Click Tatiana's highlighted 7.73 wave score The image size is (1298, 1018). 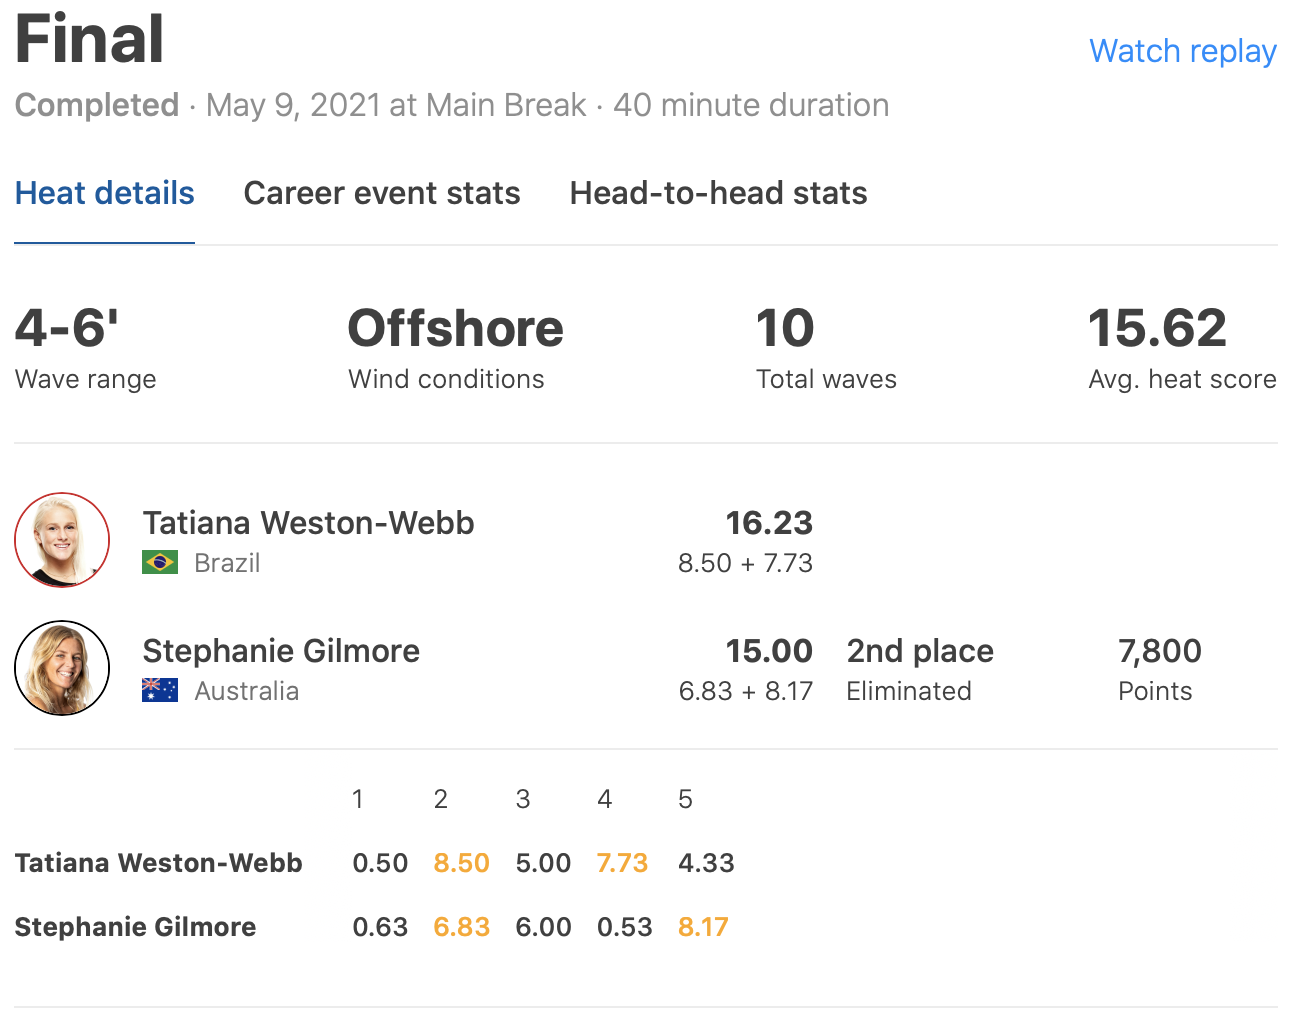[x=622, y=863]
